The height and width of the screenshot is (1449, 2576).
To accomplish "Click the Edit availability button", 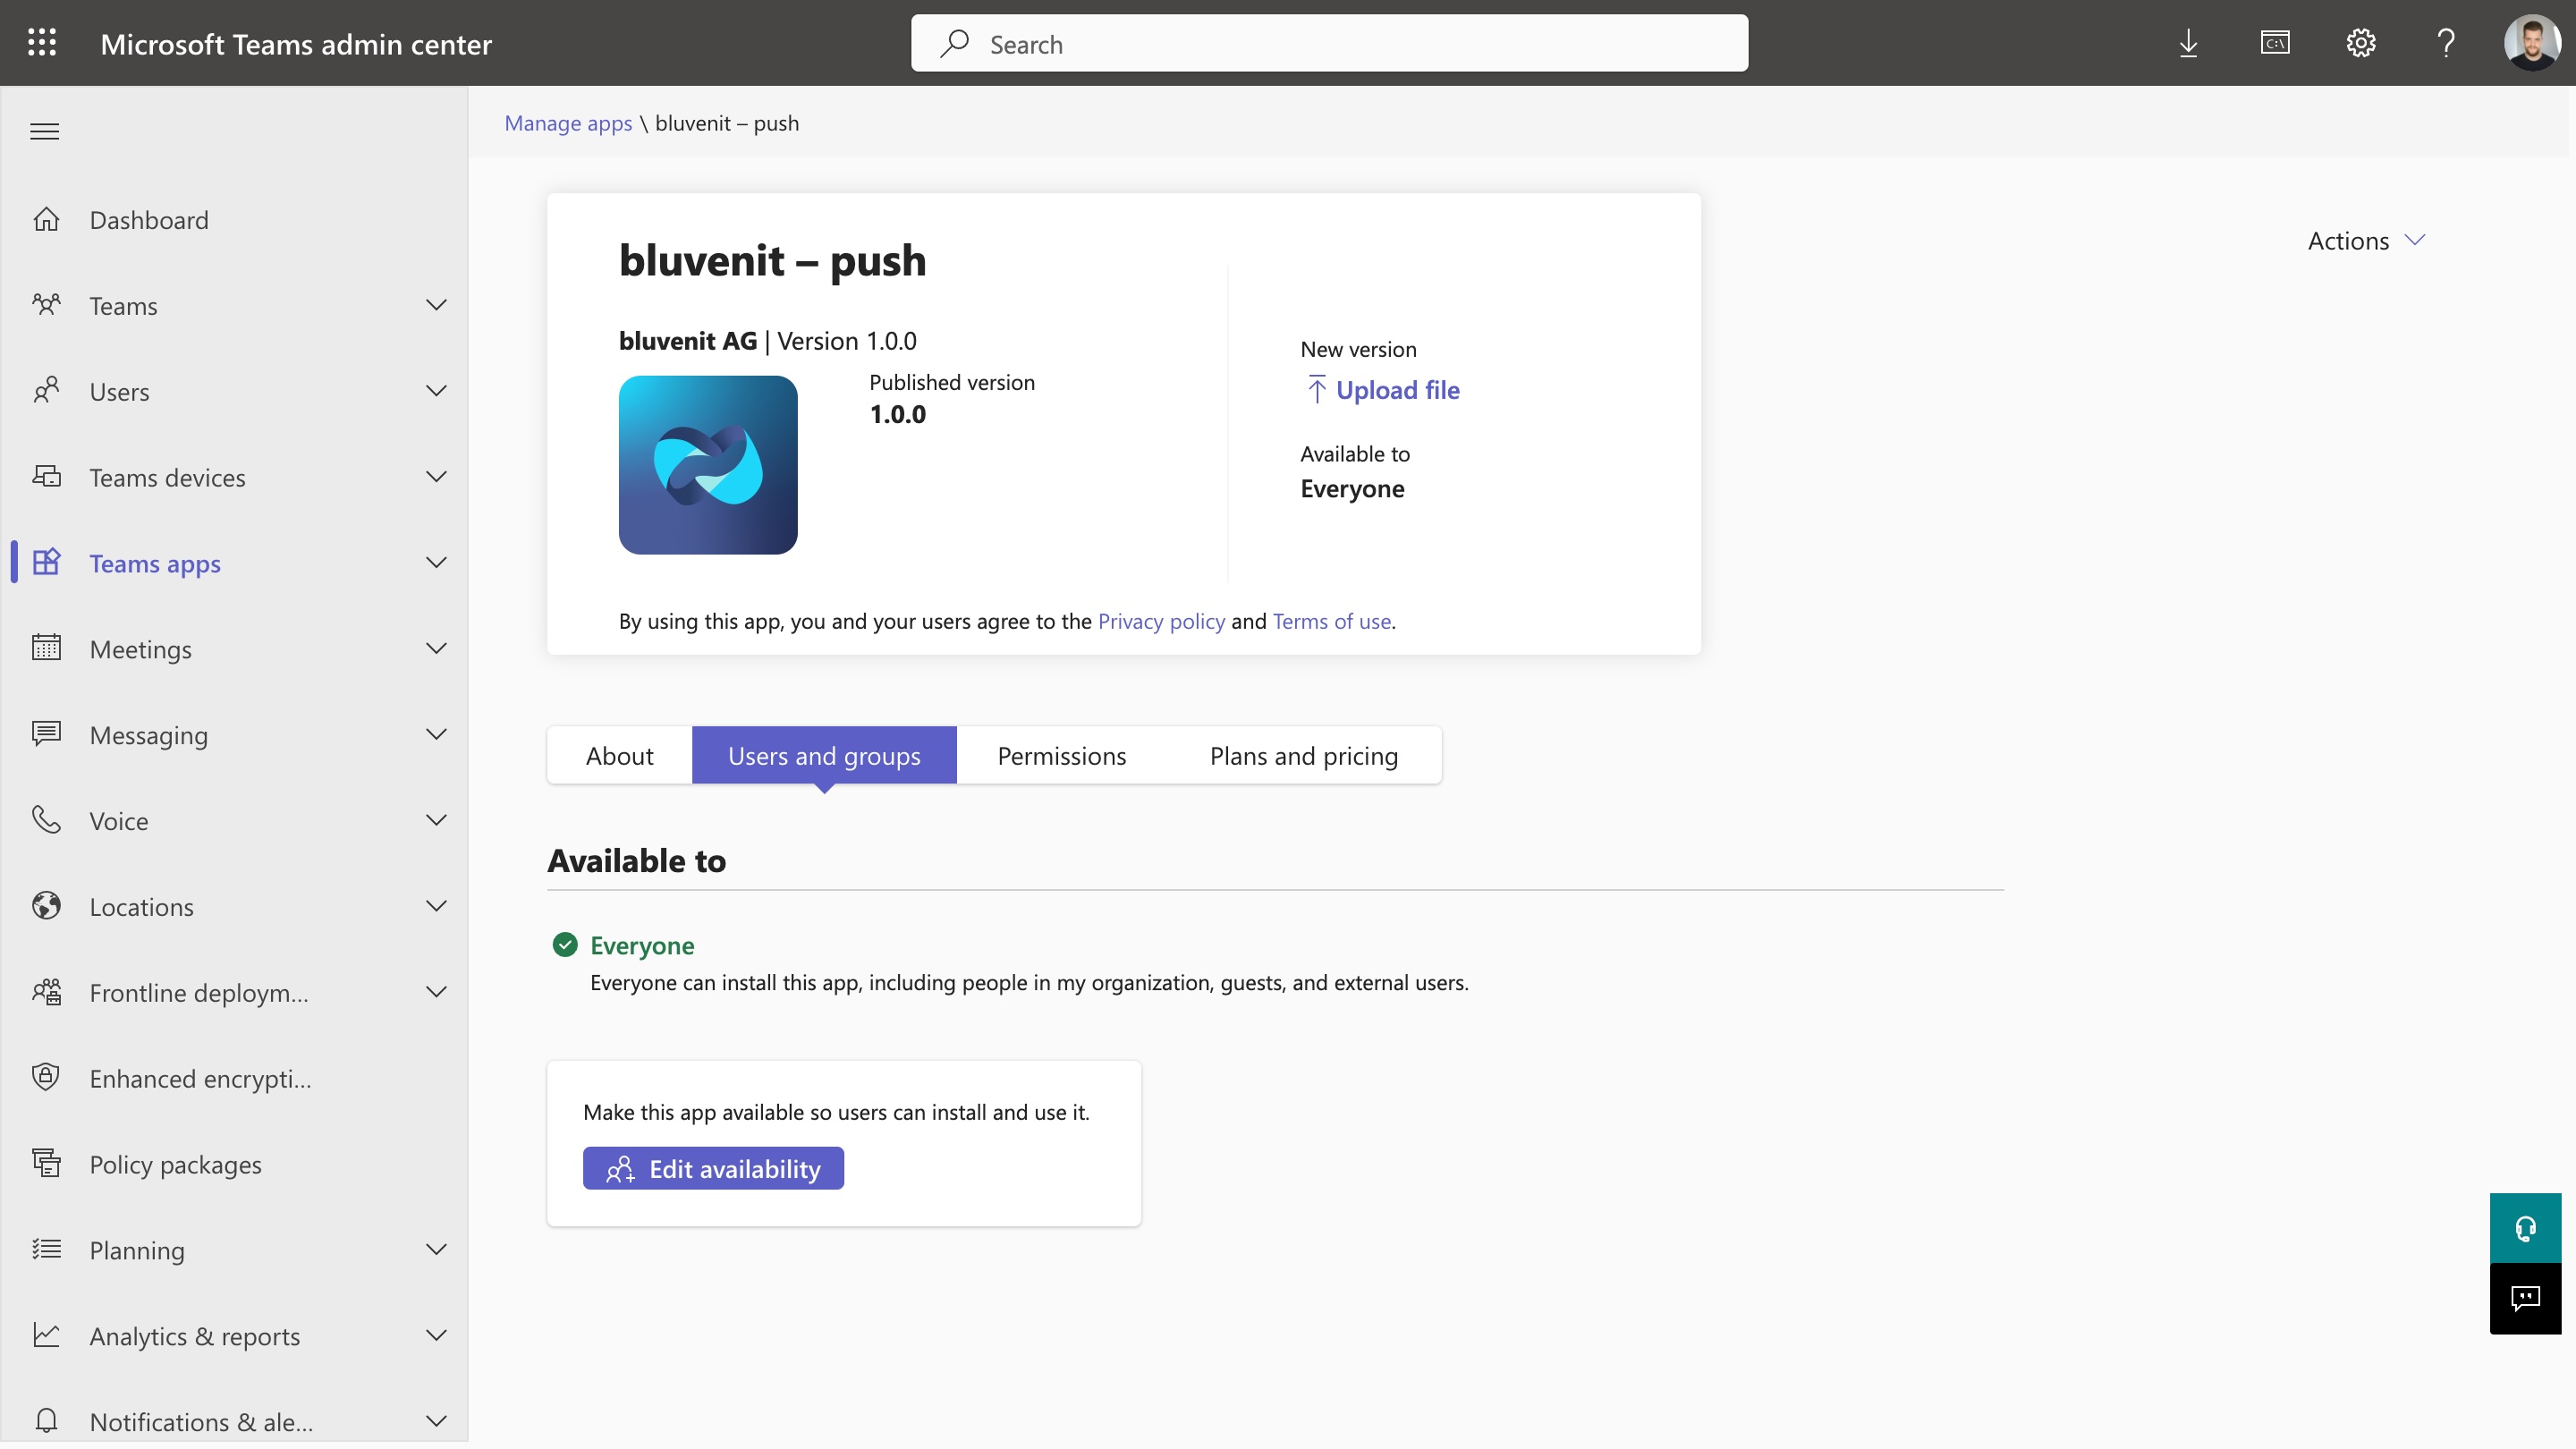I will 713,1169.
